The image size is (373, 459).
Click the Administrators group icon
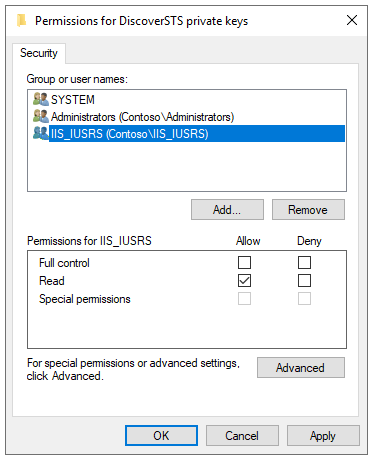[41, 116]
